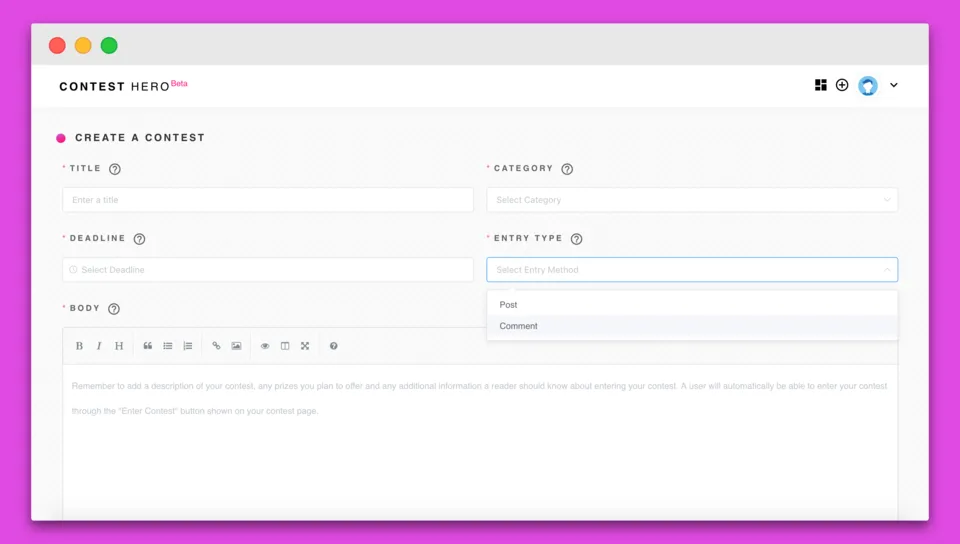Toggle bold formatting in body editor
Screen dimensions: 960x544
(x=79, y=346)
